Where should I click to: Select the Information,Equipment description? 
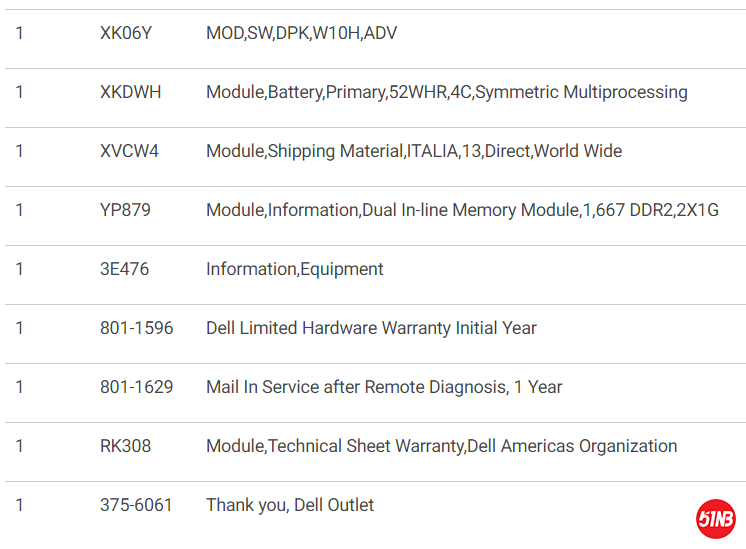pos(294,269)
